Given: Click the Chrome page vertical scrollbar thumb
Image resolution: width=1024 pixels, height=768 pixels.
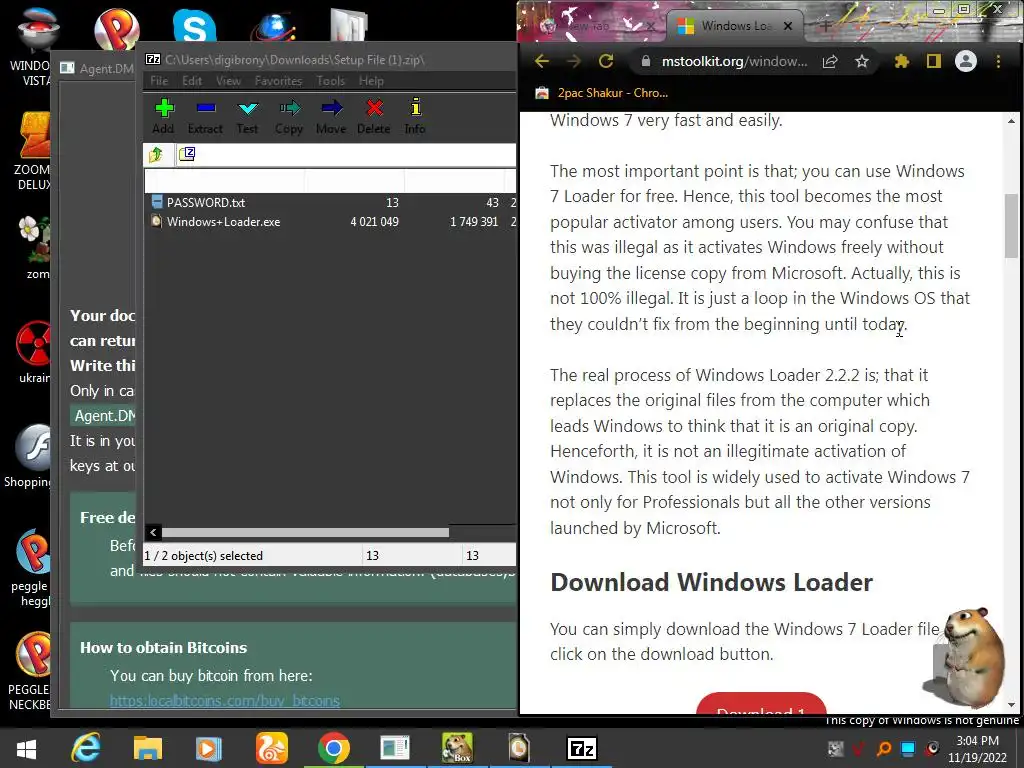Looking at the screenshot, I should pyautogui.click(x=1011, y=227).
